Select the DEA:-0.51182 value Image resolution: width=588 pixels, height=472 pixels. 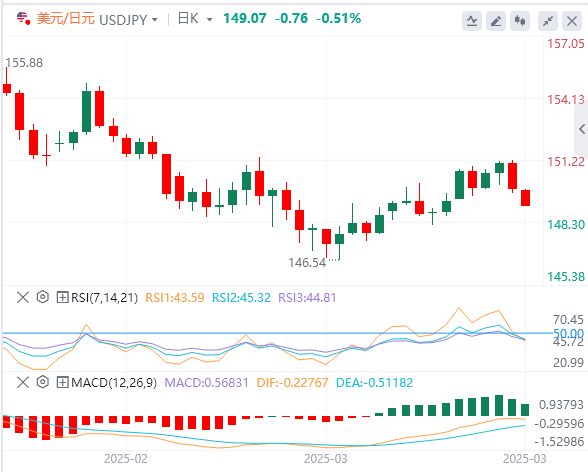(x=374, y=383)
